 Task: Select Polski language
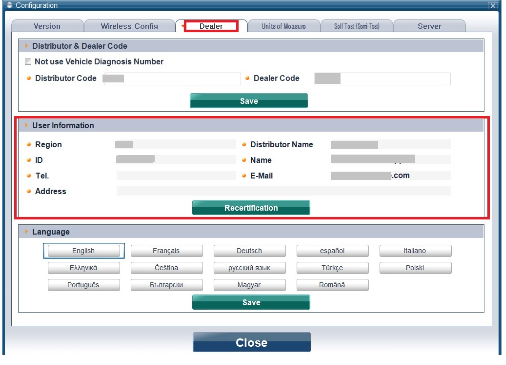(x=415, y=268)
